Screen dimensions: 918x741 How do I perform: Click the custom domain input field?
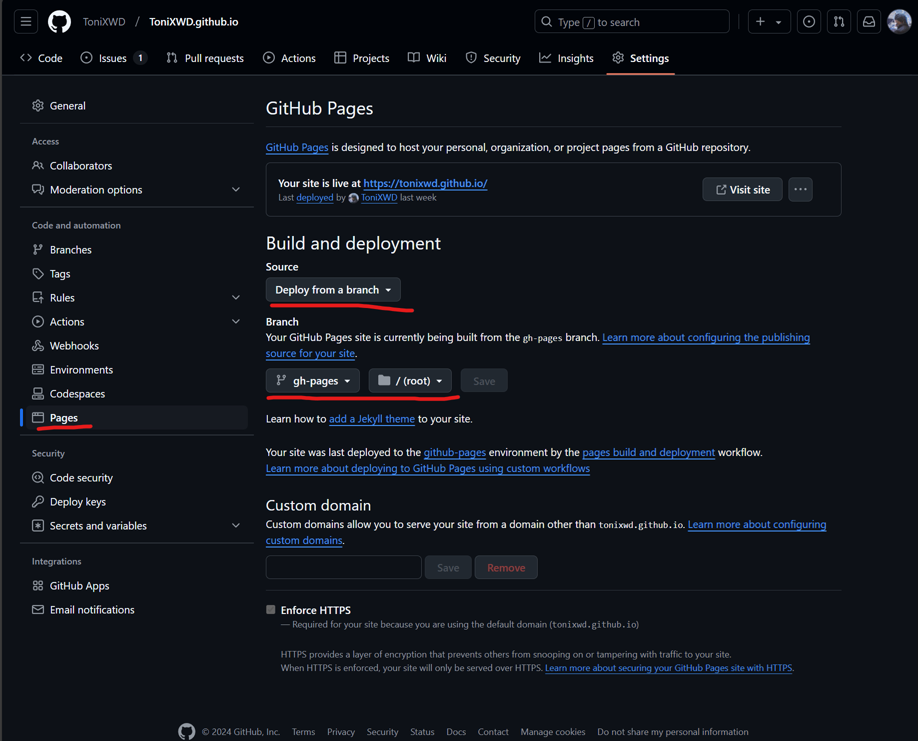pos(344,567)
